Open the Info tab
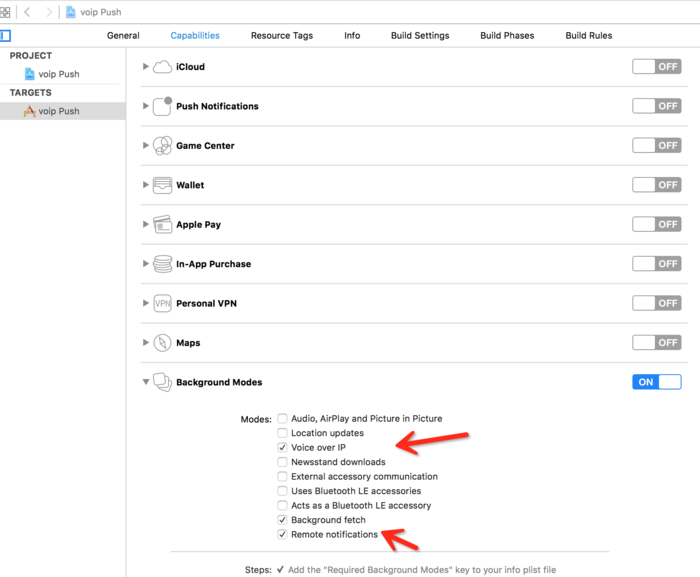The image size is (700, 577). pyautogui.click(x=352, y=35)
